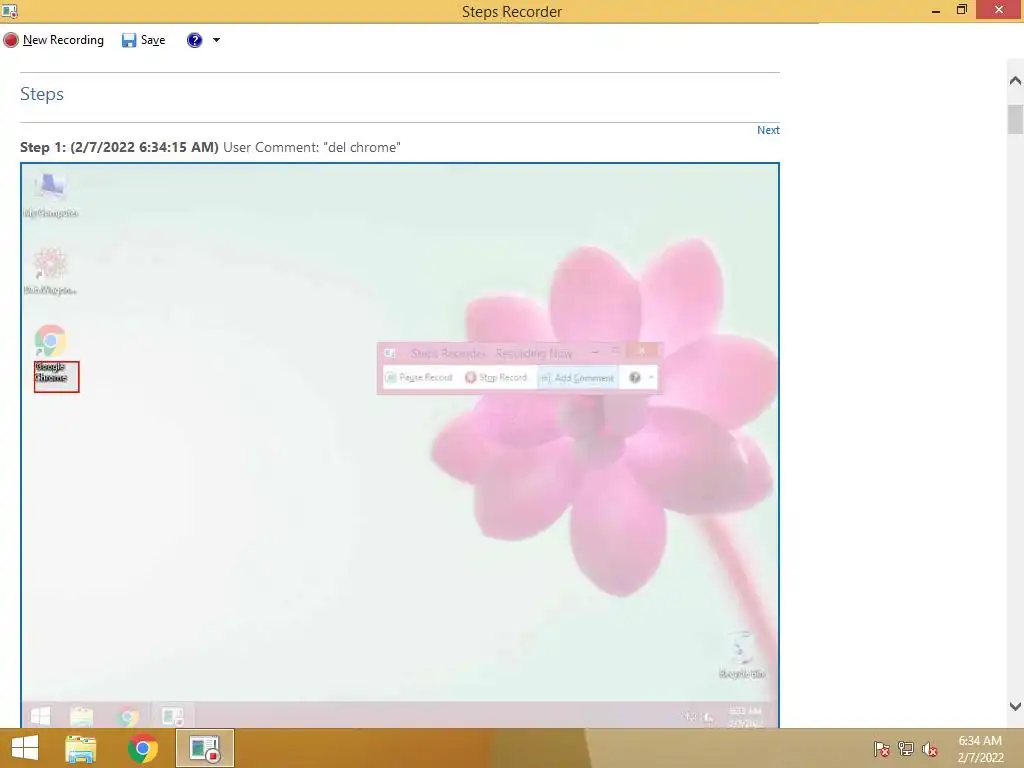Click Steps Recorder title bar app icon
The image size is (1024, 768).
click(x=10, y=10)
